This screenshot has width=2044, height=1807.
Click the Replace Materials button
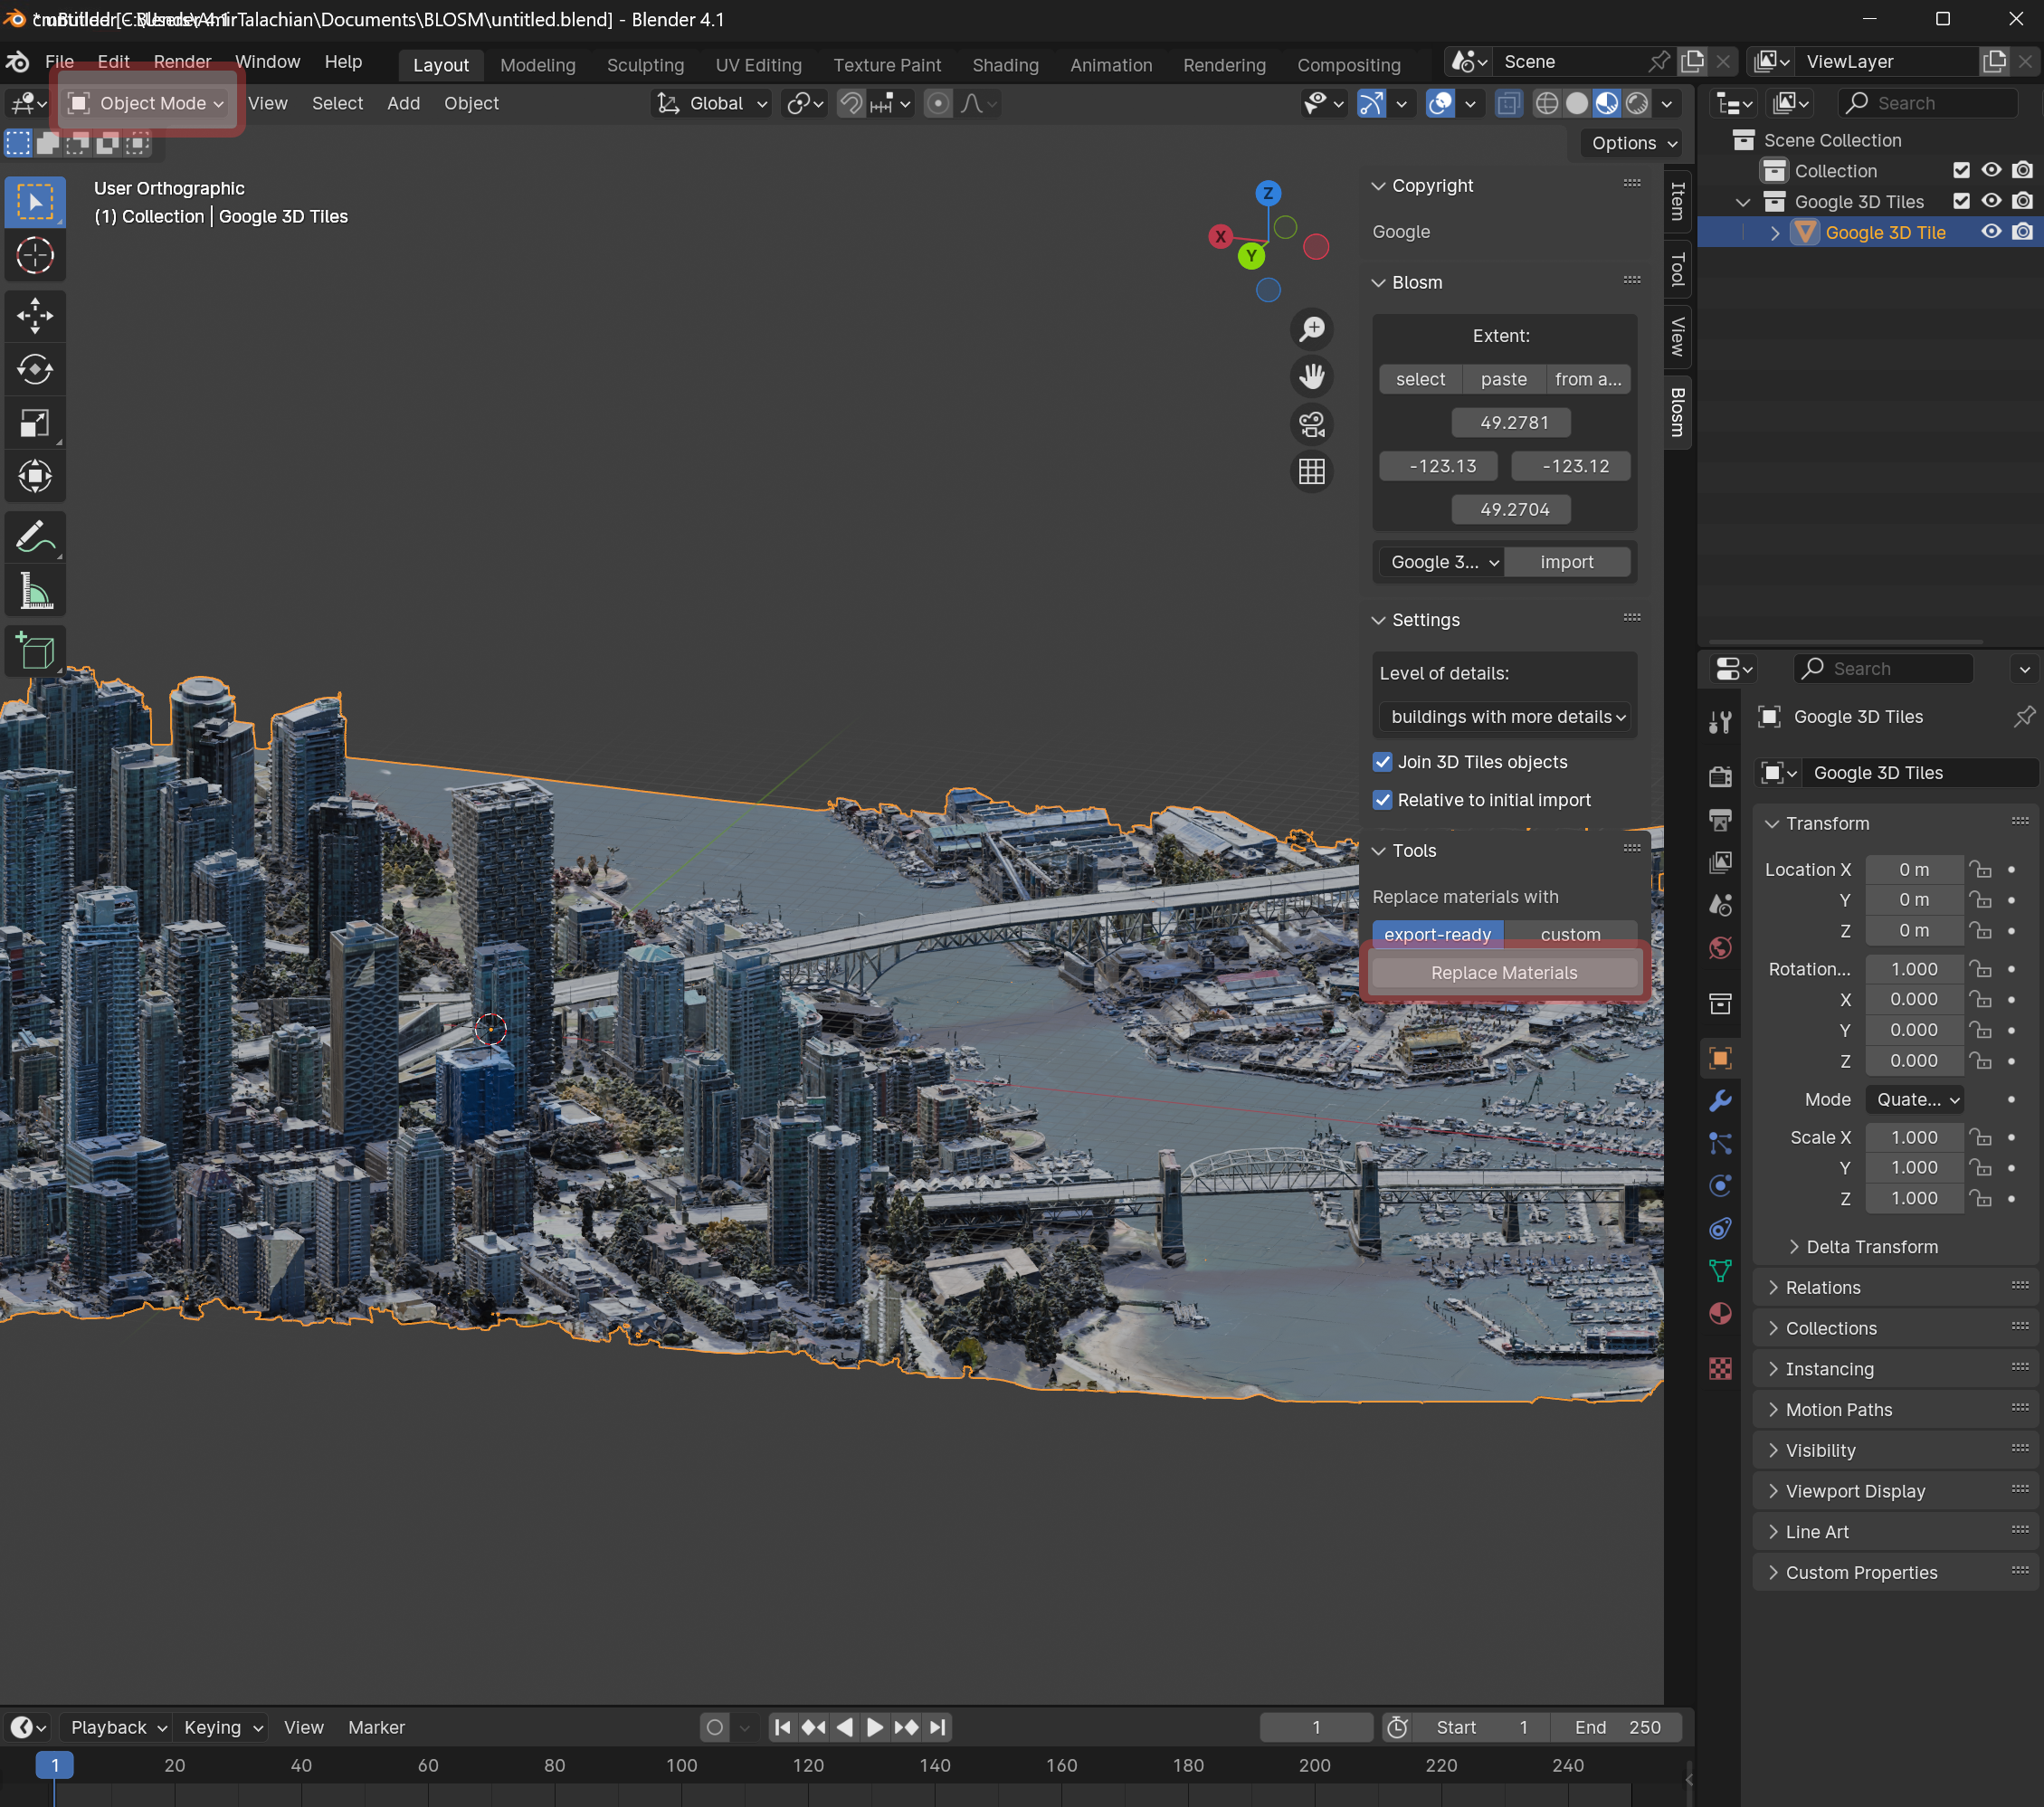(1503, 973)
